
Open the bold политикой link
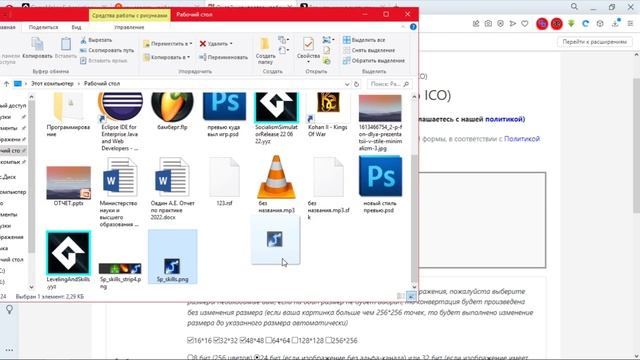coord(504,119)
